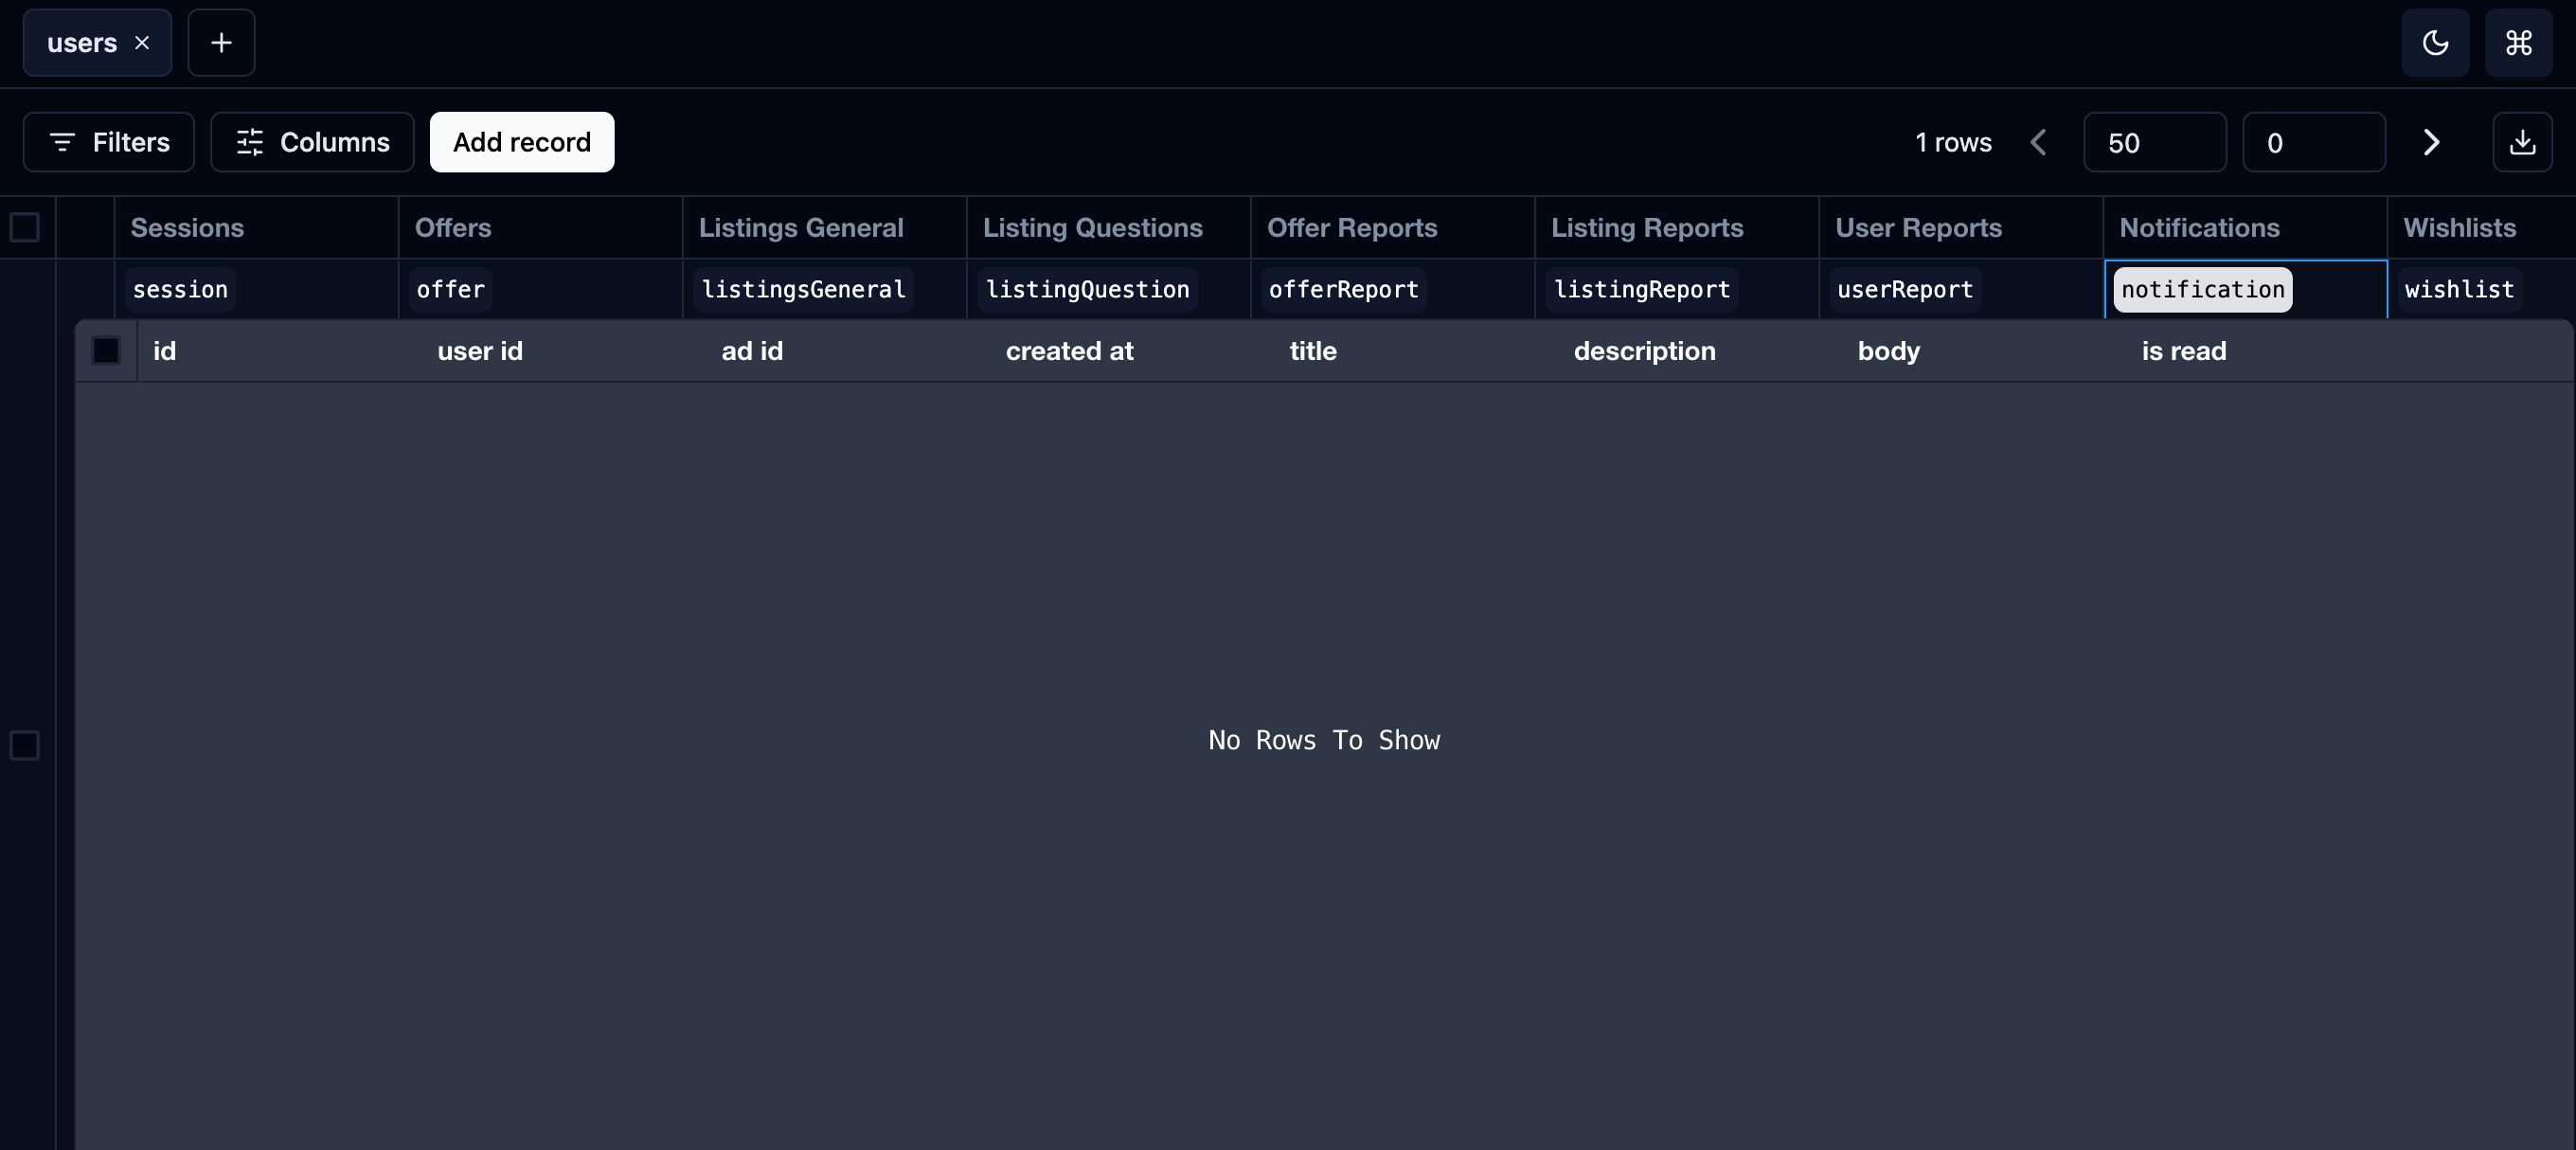The width and height of the screenshot is (2576, 1150).
Task: Select the users tab
Action: [x=82, y=43]
